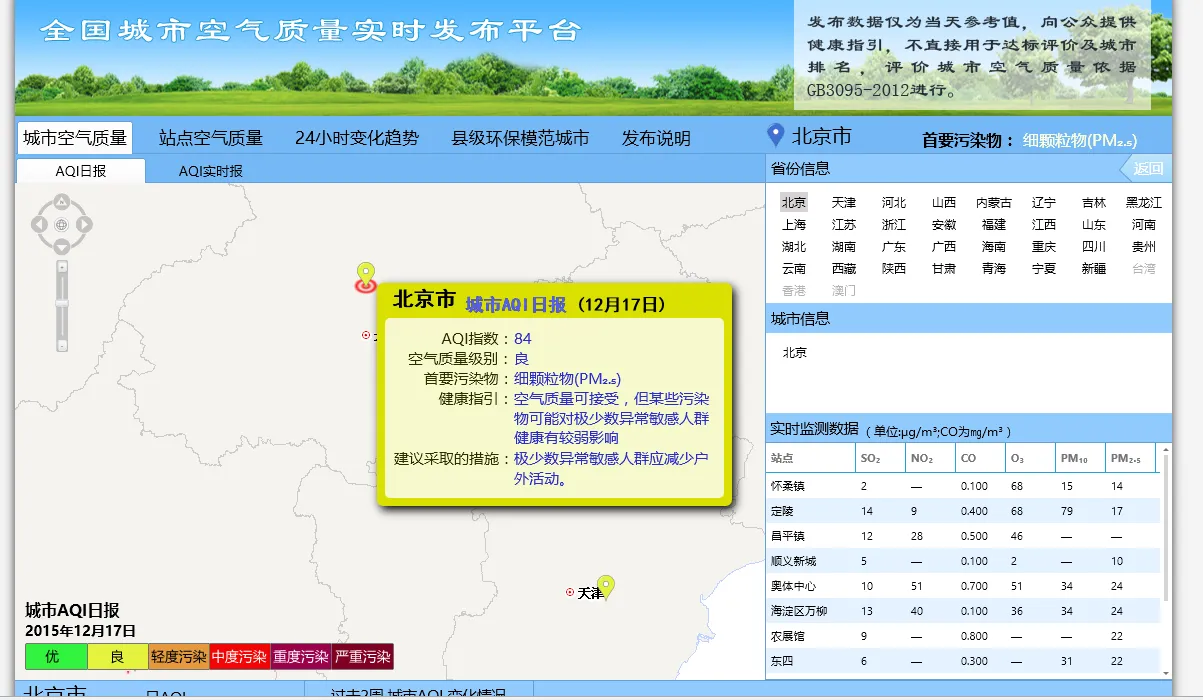Pan the map left with the left arrow
Viewport: 1203px width, 700px height.
pyautogui.click(x=40, y=225)
